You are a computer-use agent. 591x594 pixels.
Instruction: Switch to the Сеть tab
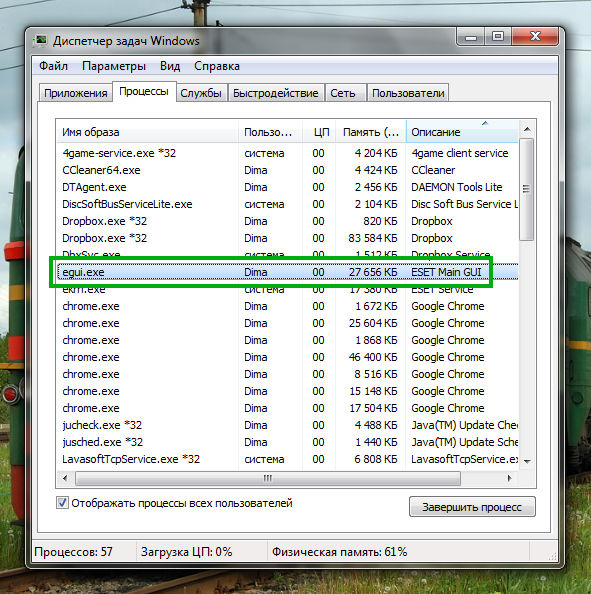[345, 93]
